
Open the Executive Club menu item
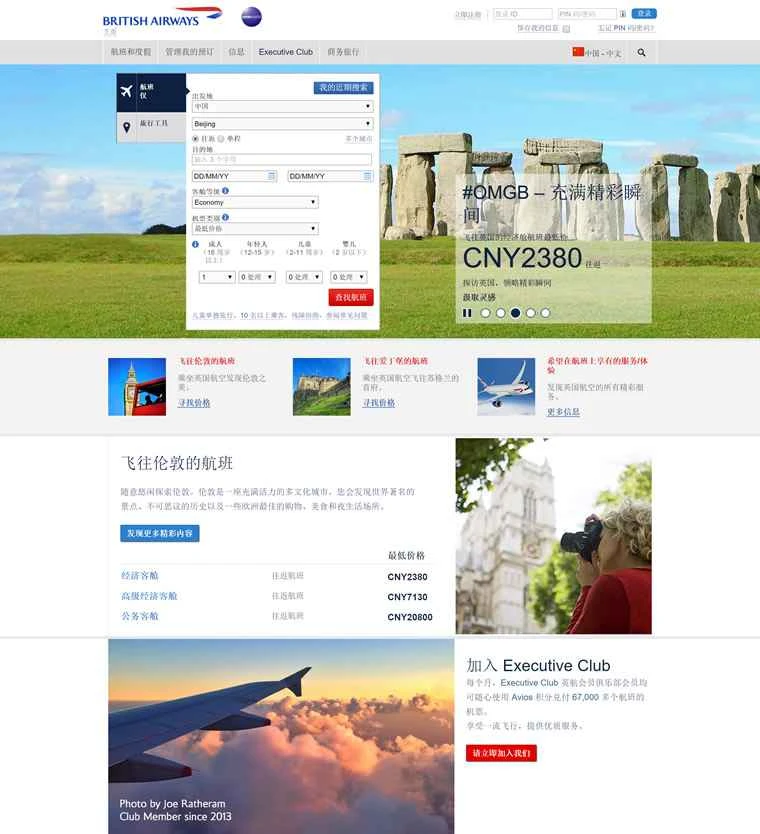[285, 52]
